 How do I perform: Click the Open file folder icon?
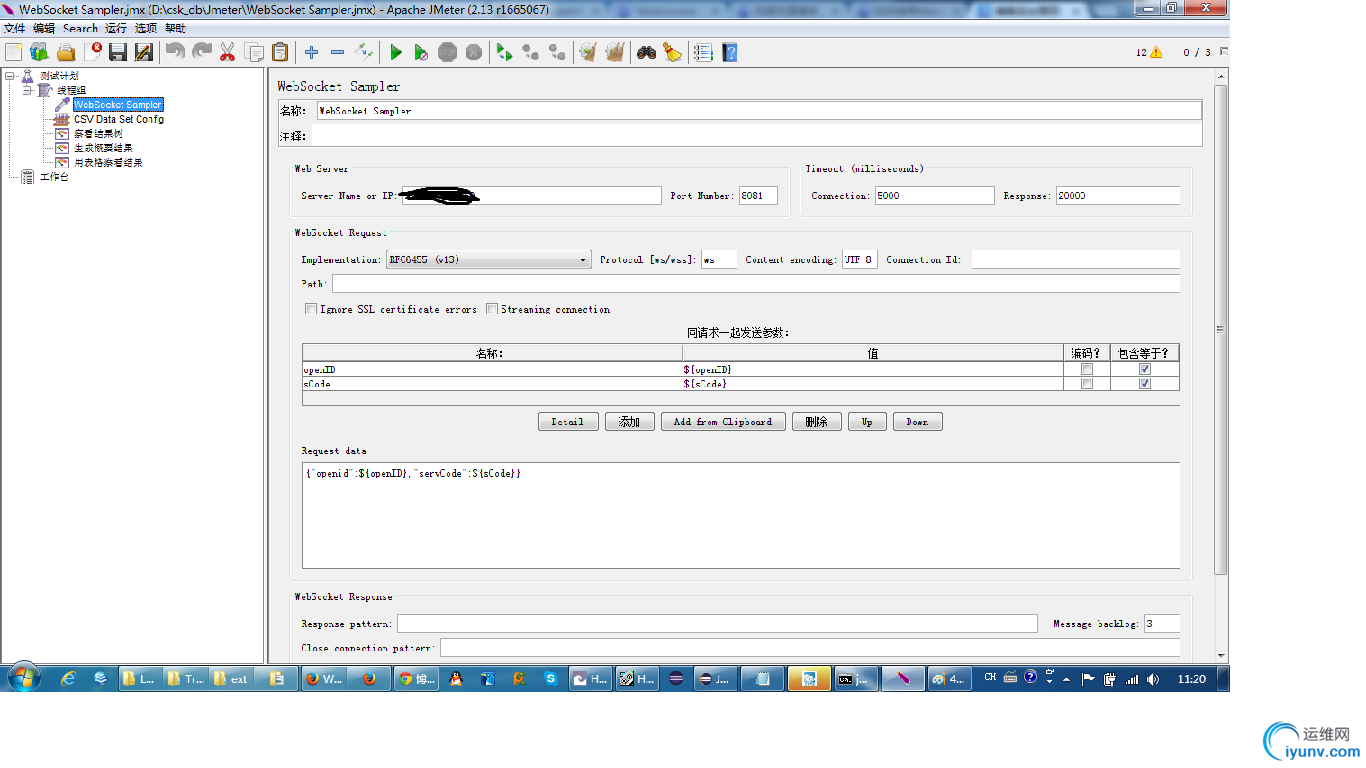point(66,52)
